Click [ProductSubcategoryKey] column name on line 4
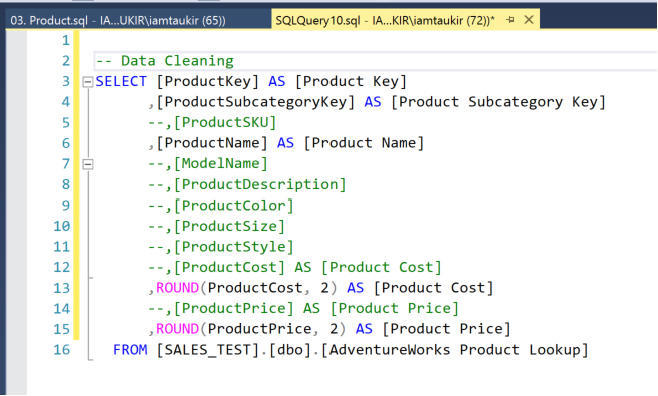 (x=256, y=102)
